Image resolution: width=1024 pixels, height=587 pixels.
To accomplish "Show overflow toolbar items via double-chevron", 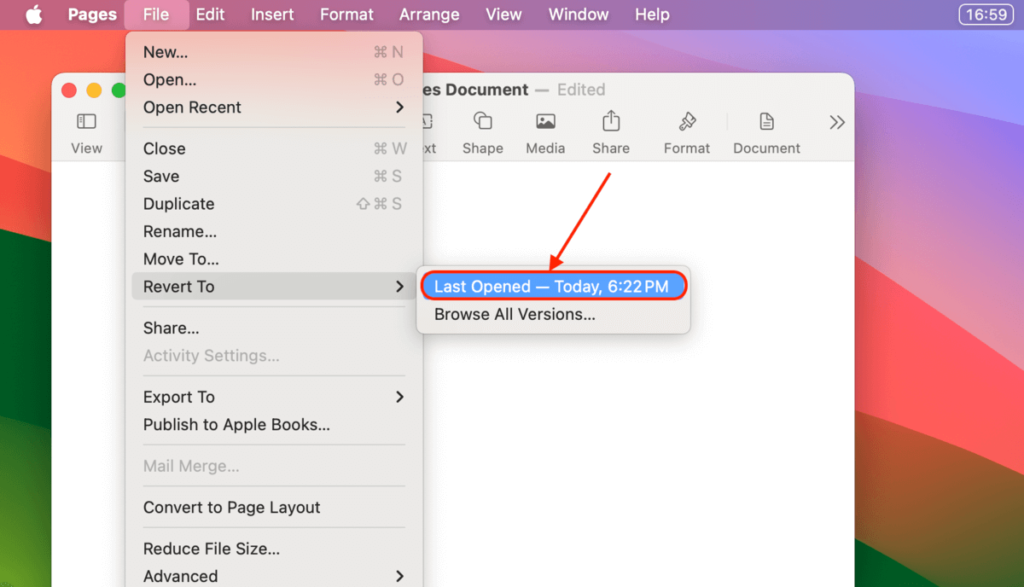I will (836, 122).
